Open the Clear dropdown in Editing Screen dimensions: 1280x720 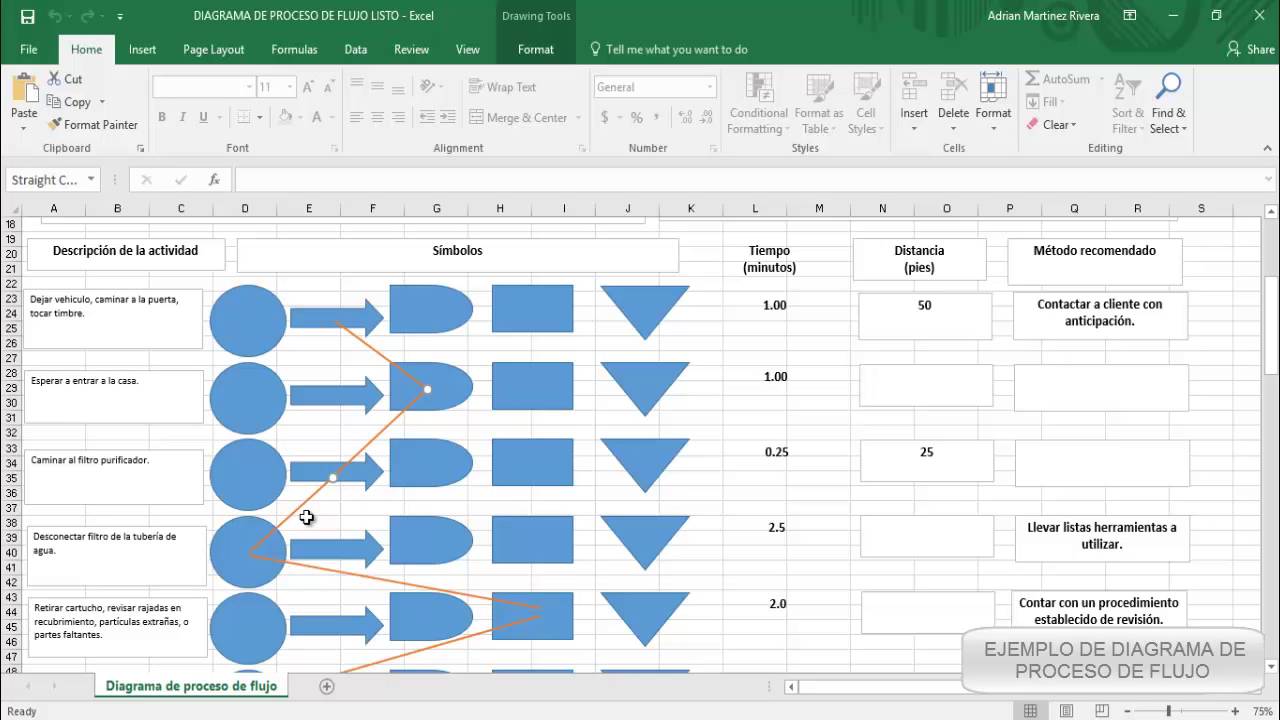click(1051, 125)
